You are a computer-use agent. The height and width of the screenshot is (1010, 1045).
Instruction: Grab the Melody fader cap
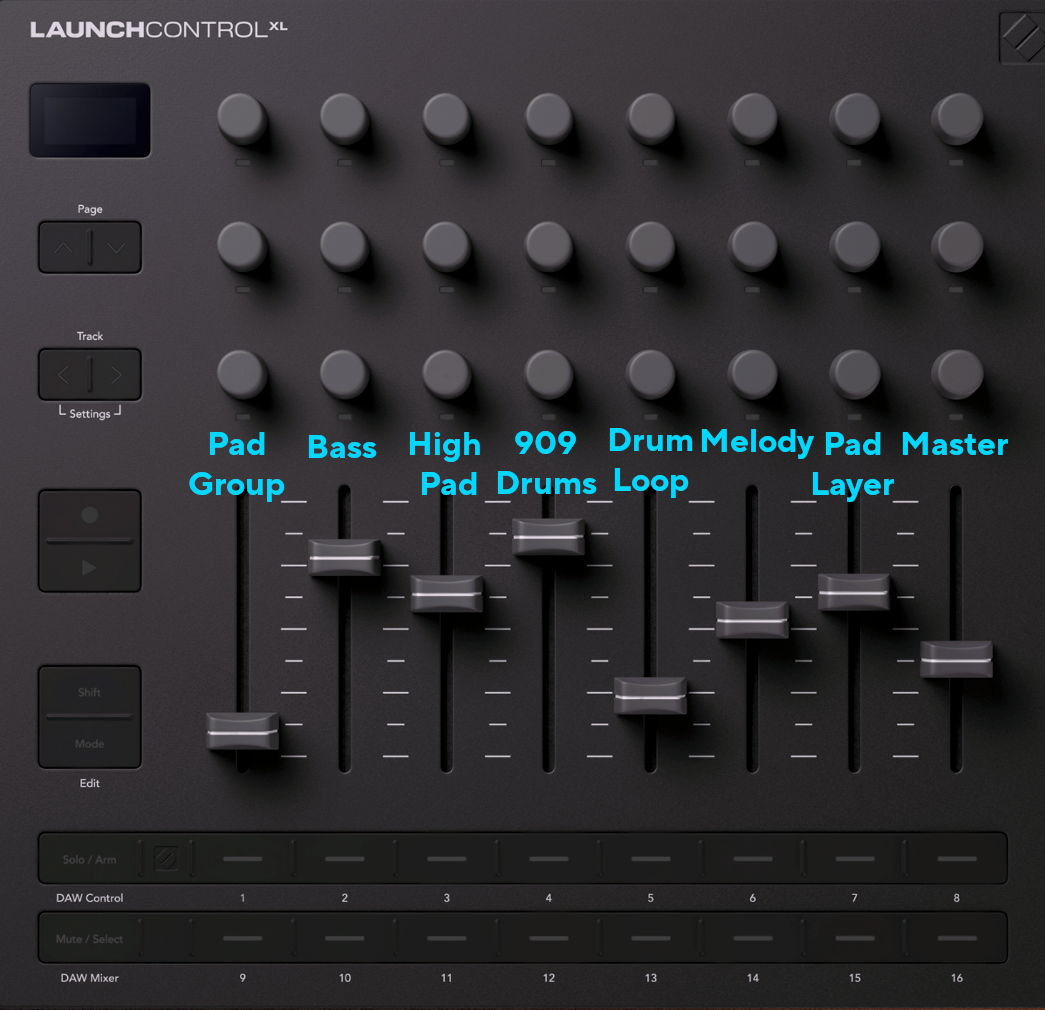[x=752, y=620]
